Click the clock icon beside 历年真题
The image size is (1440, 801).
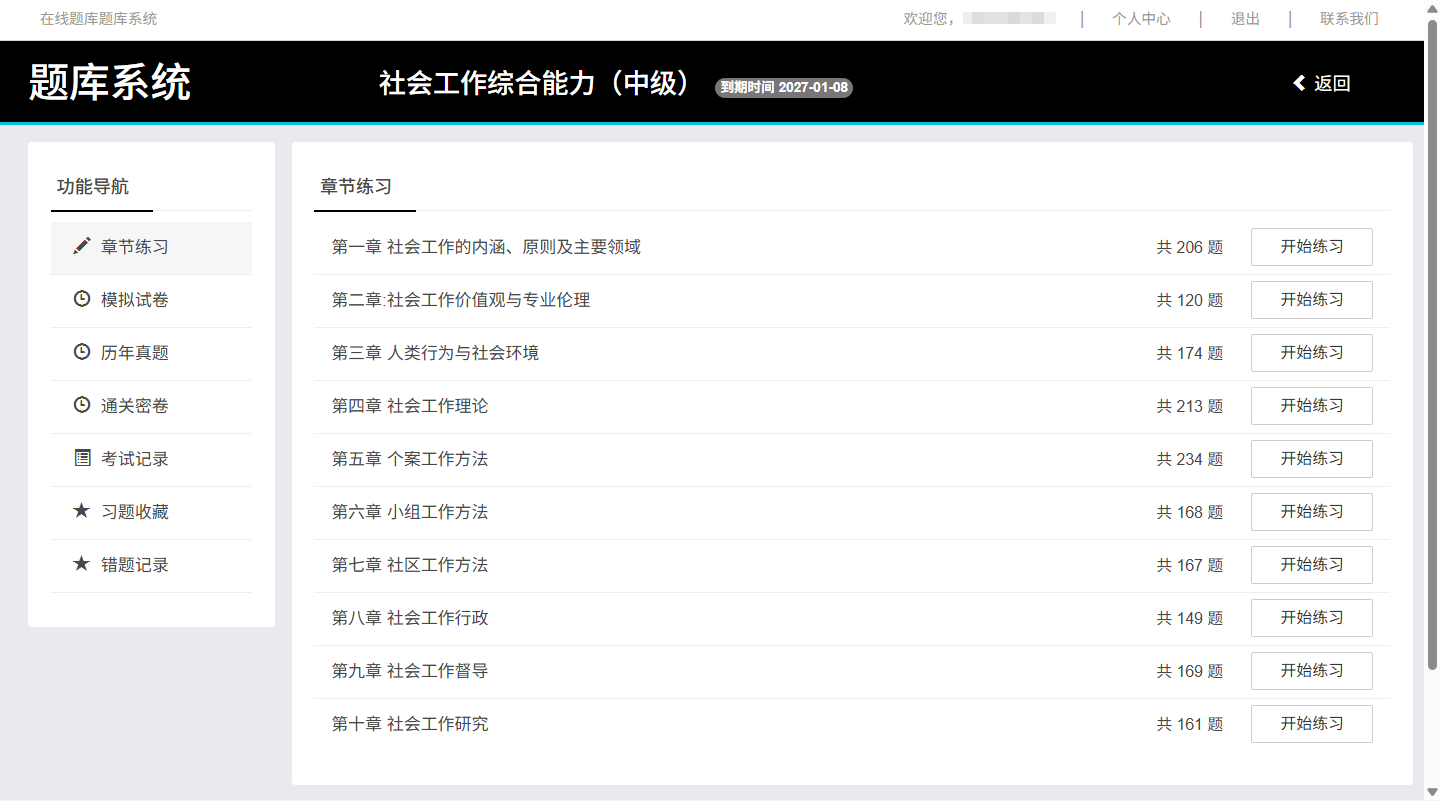click(82, 352)
